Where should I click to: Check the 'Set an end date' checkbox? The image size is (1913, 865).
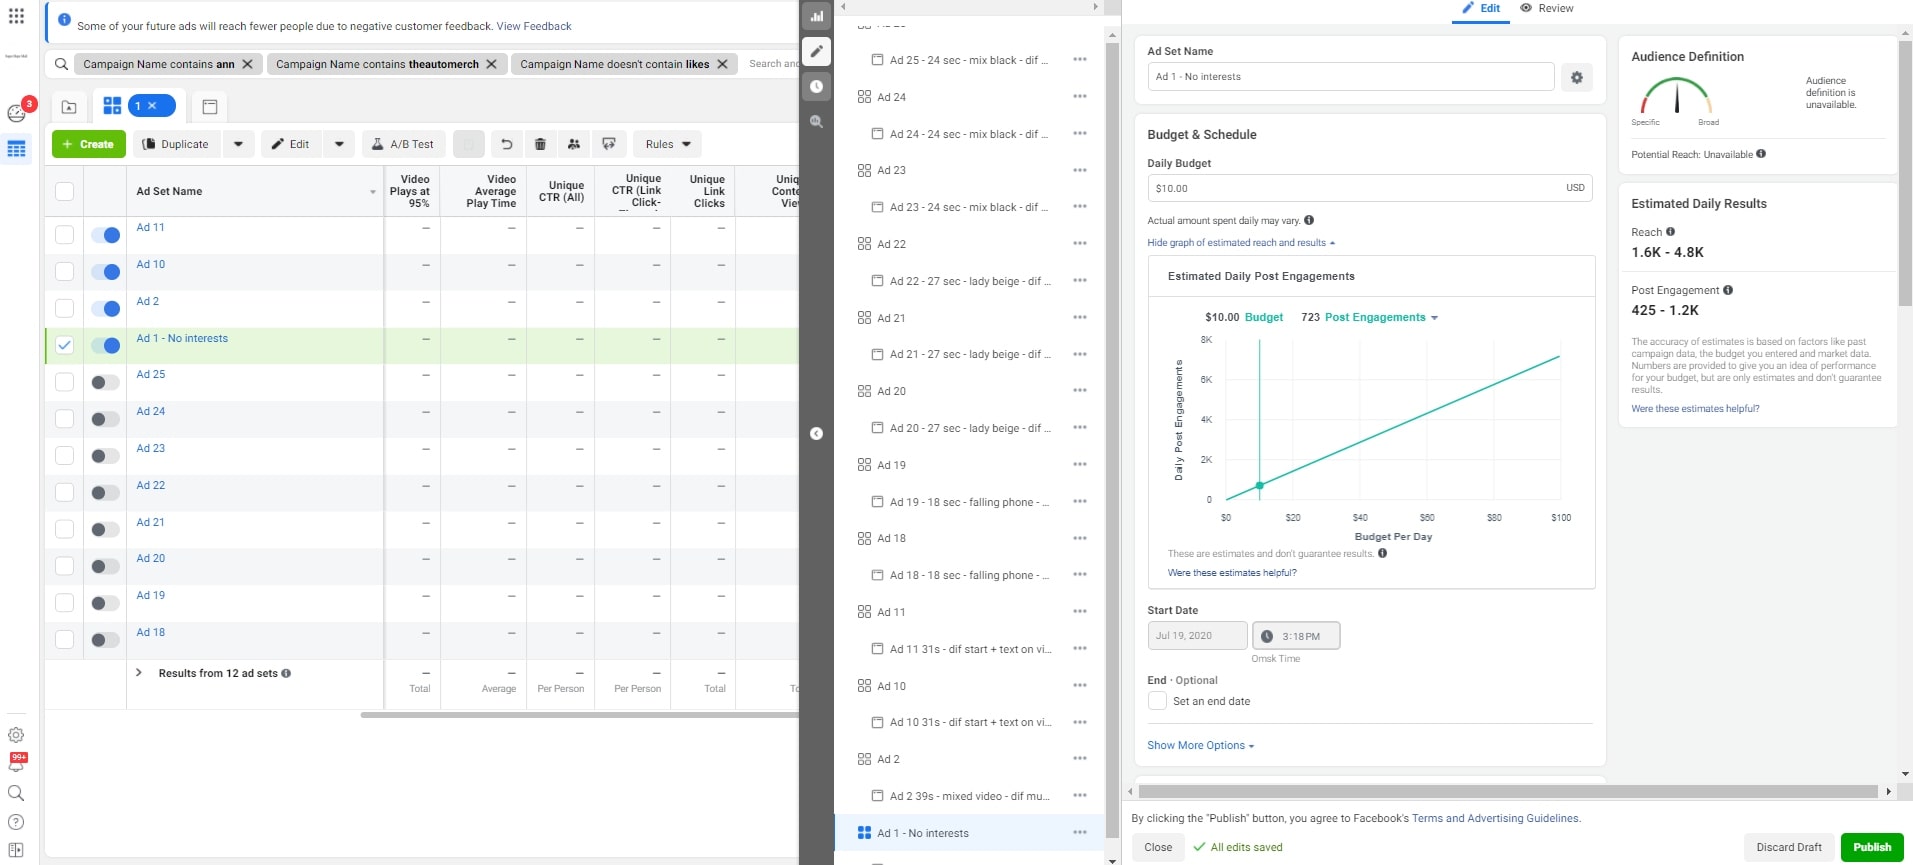tap(1157, 701)
